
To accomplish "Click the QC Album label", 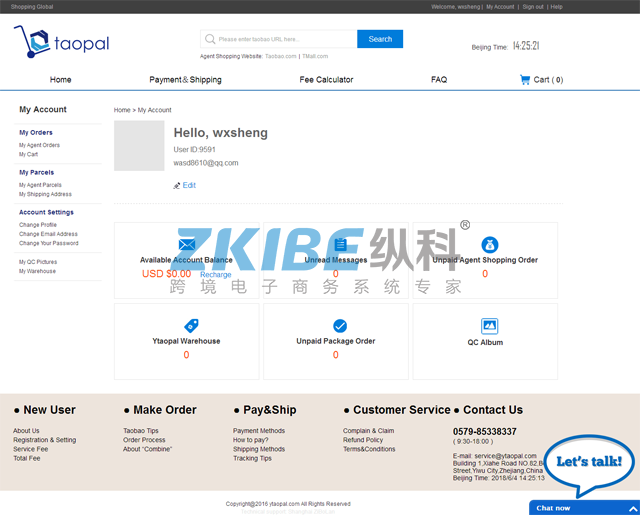I will [485, 343].
